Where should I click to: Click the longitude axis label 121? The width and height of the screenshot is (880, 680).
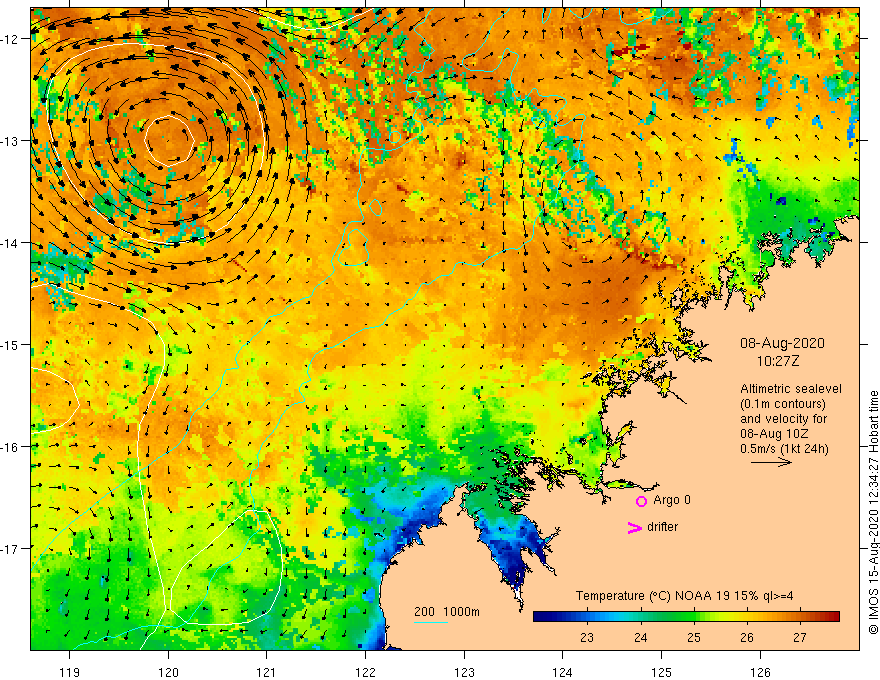266,672
